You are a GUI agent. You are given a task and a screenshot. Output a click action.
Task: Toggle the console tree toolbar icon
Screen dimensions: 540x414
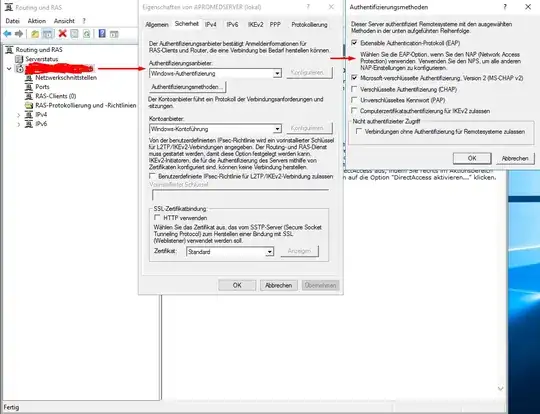click(48, 34)
